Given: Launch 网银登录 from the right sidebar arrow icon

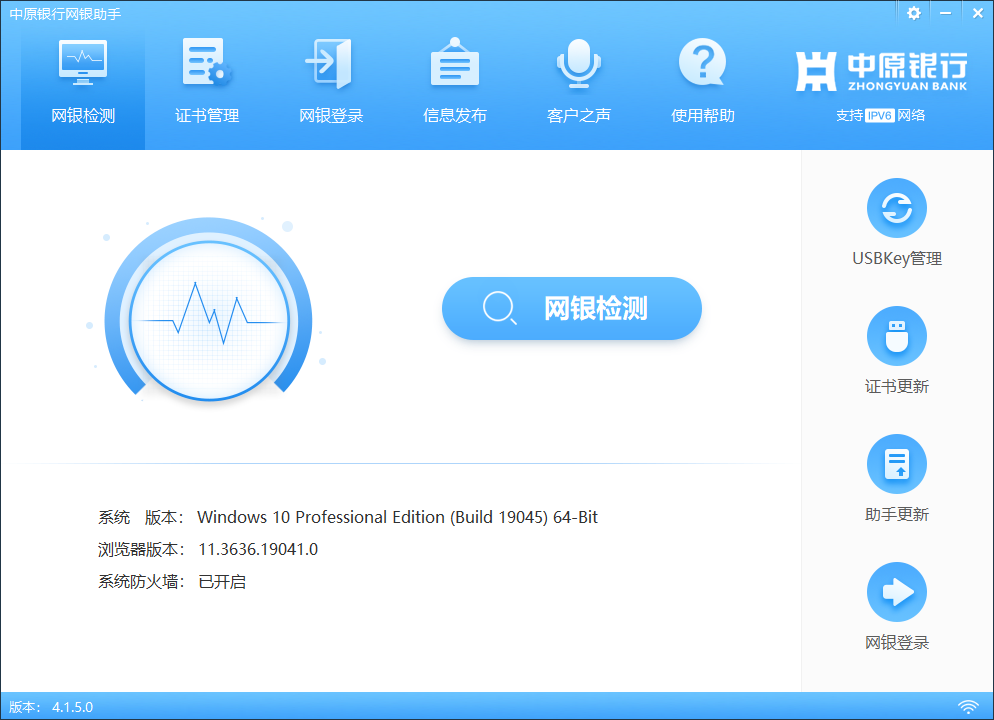Looking at the screenshot, I should coord(896,592).
